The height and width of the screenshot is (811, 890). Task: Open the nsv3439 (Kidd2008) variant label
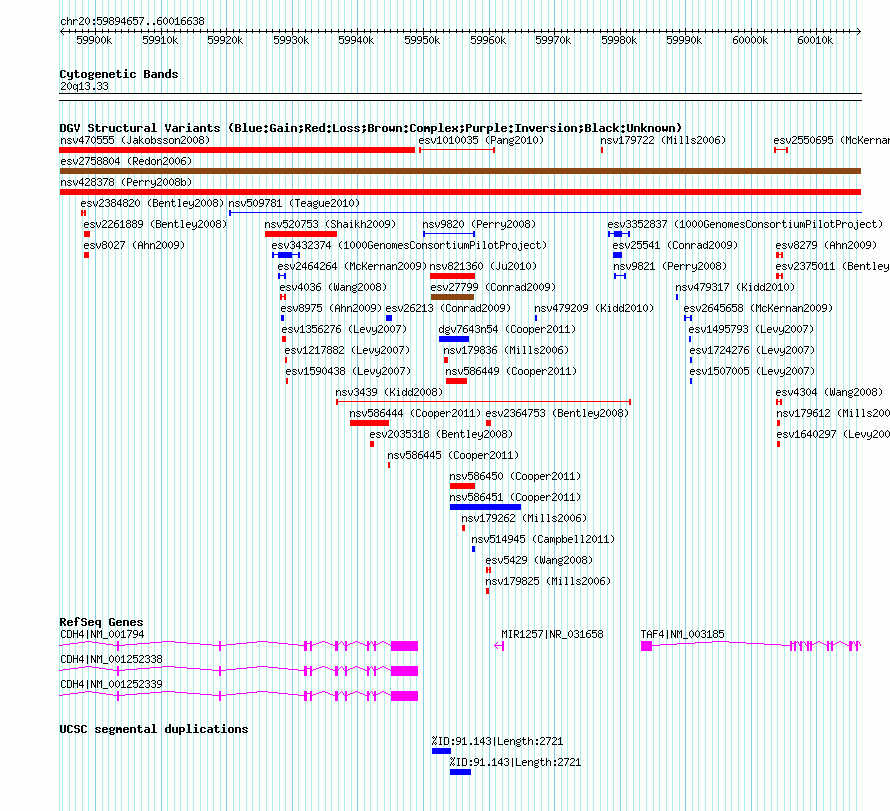389,392
